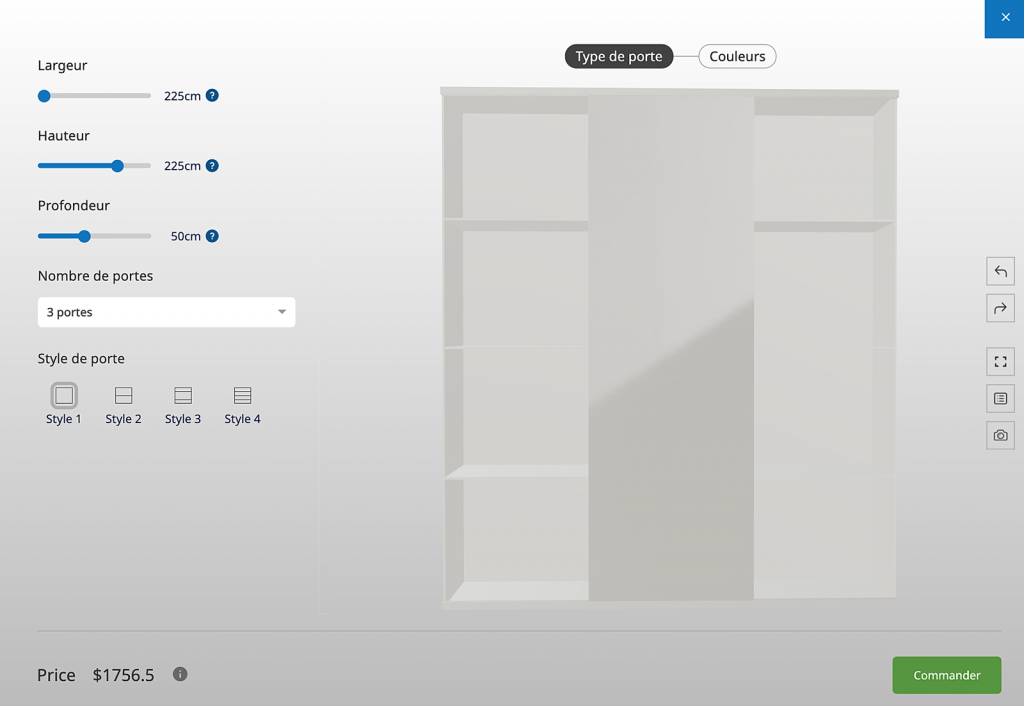Screen dimensions: 1024x706
Task: Click the Hauteur slider handle
Action: tap(118, 166)
